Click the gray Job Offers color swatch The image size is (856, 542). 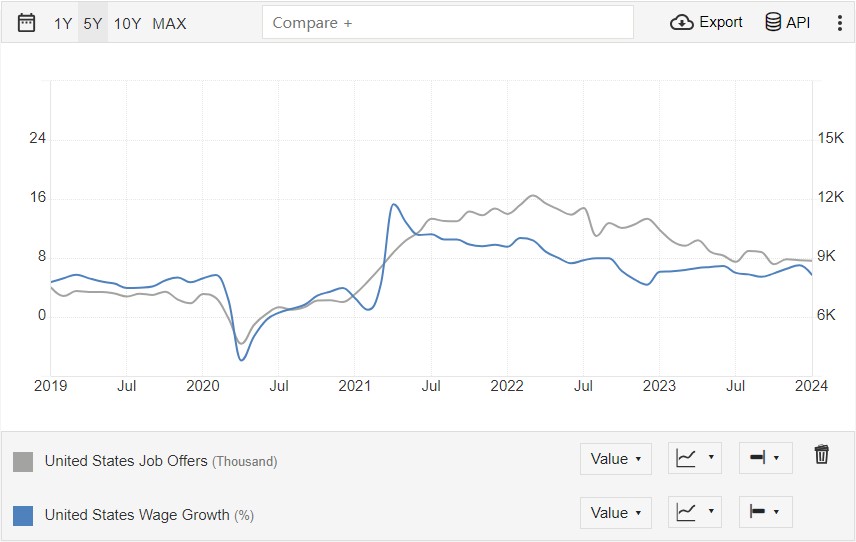[x=23, y=462]
